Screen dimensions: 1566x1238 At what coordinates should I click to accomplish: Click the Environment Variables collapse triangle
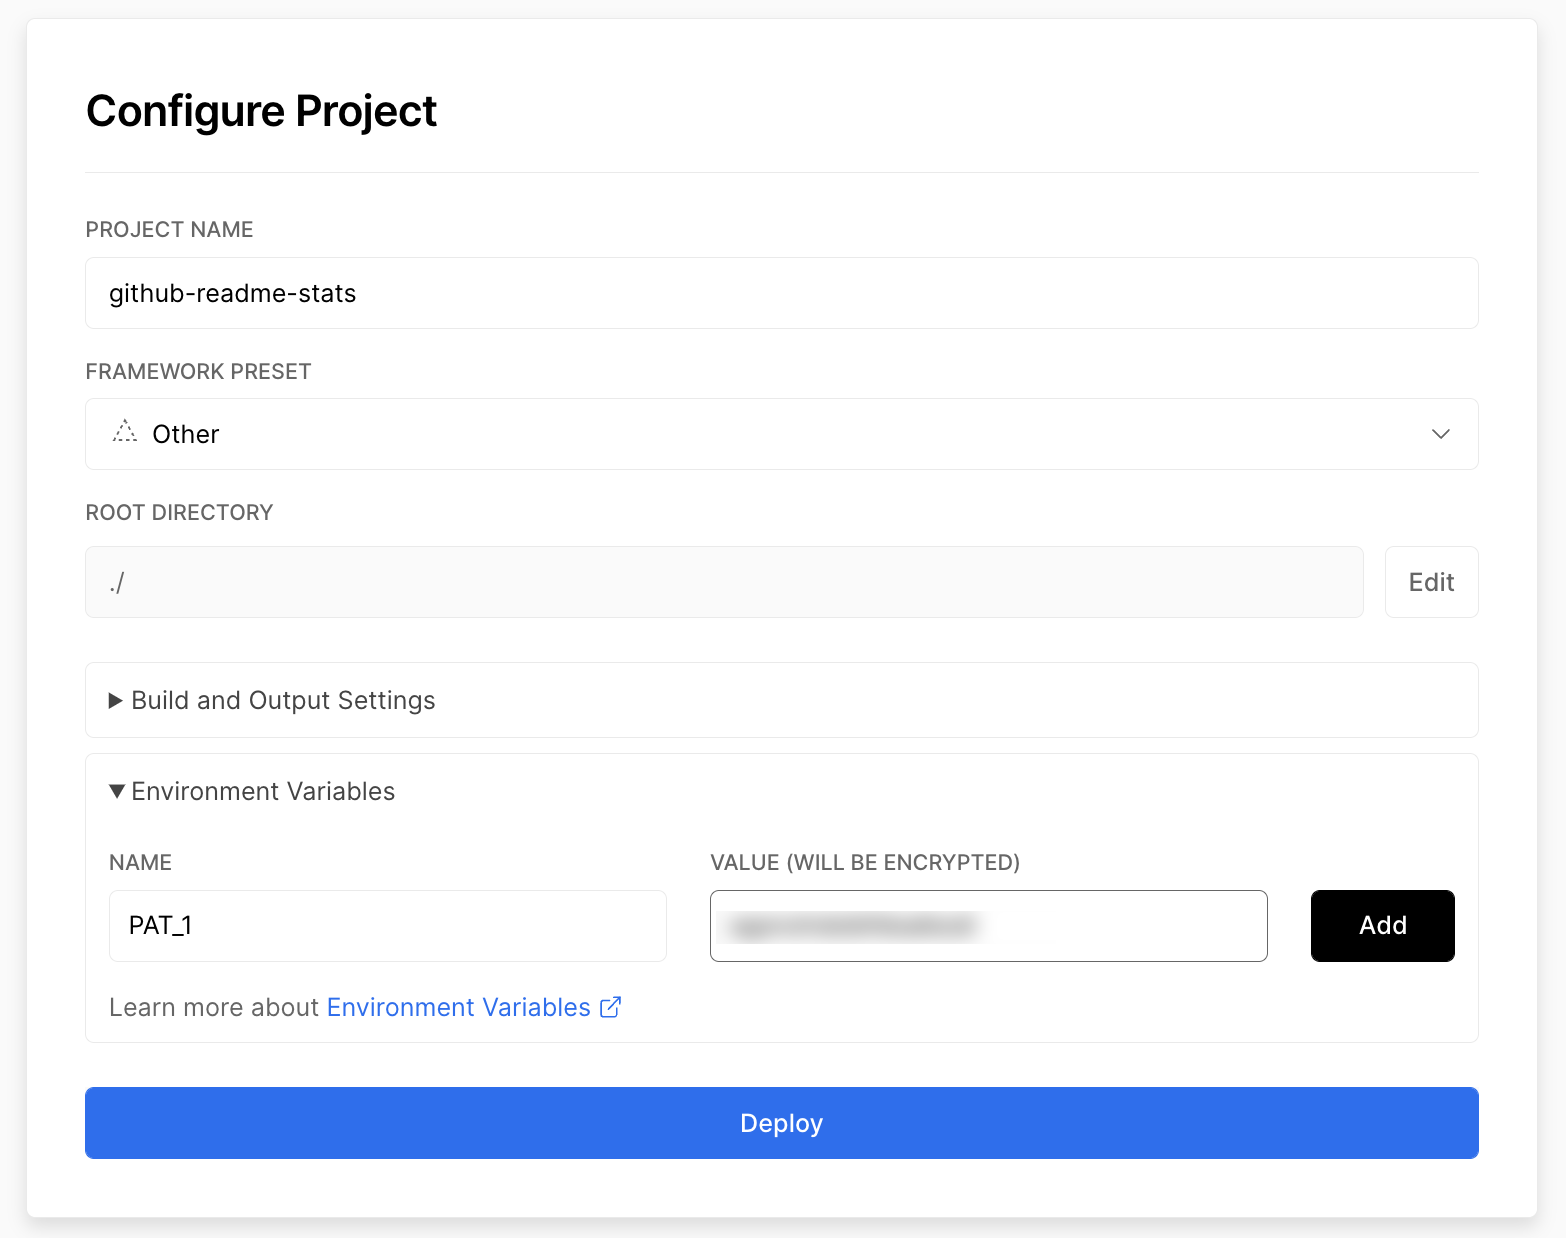[x=117, y=791]
